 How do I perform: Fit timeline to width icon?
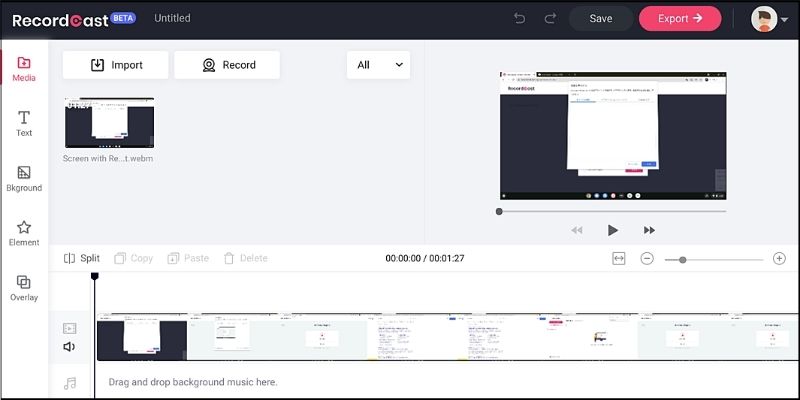tap(618, 259)
